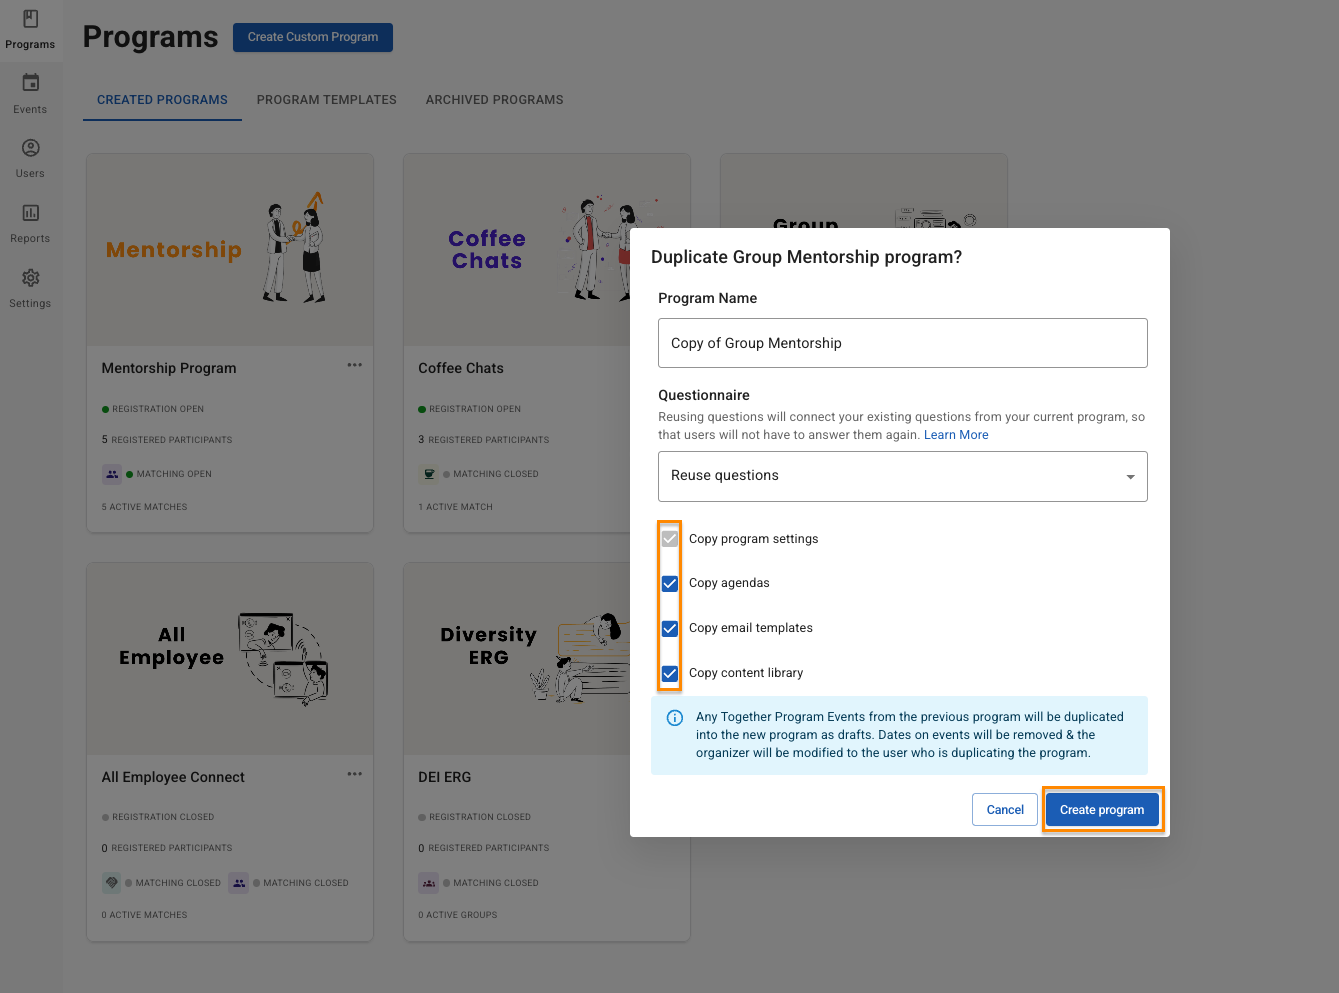Toggle the Copy email templates checkbox

tap(670, 629)
